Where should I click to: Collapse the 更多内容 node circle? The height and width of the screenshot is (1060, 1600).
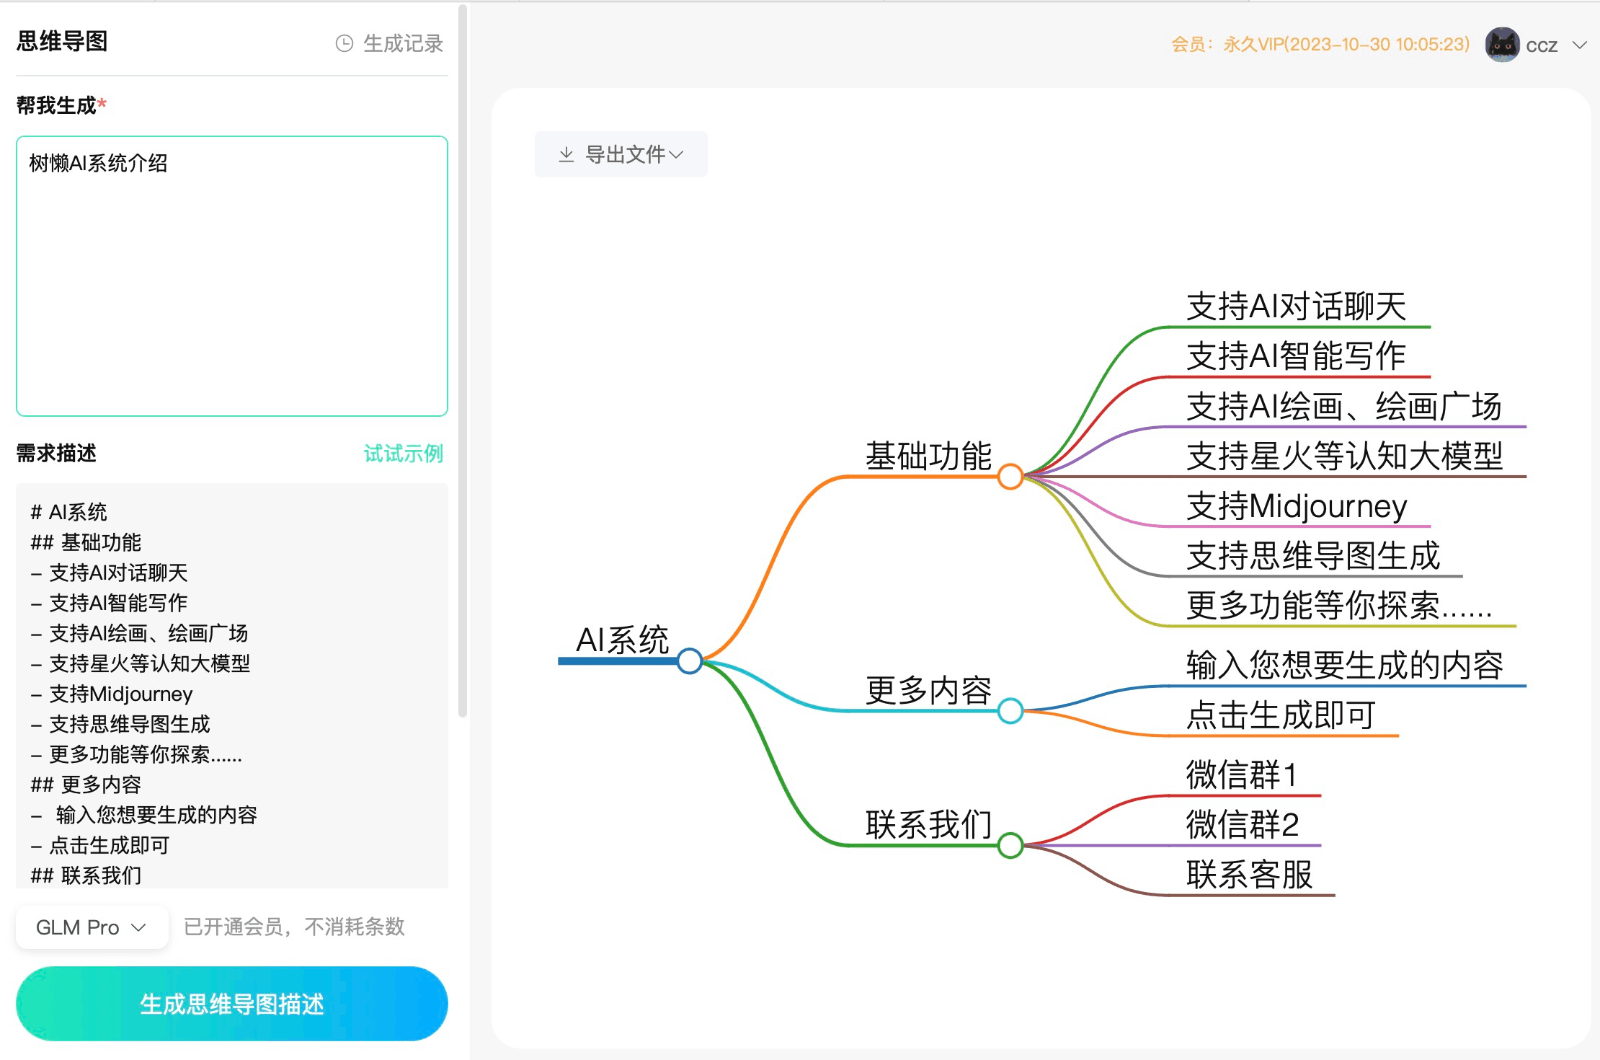(x=1010, y=711)
